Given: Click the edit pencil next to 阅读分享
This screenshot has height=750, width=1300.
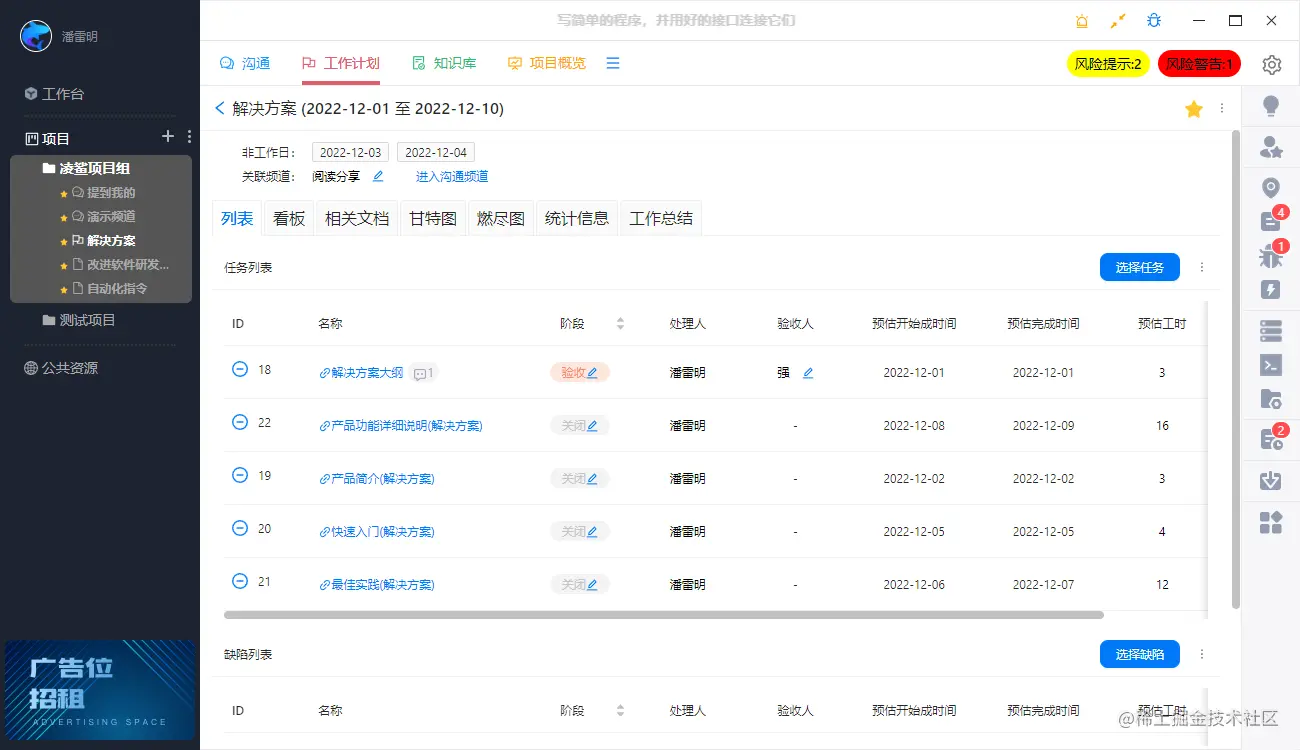Looking at the screenshot, I should (378, 177).
